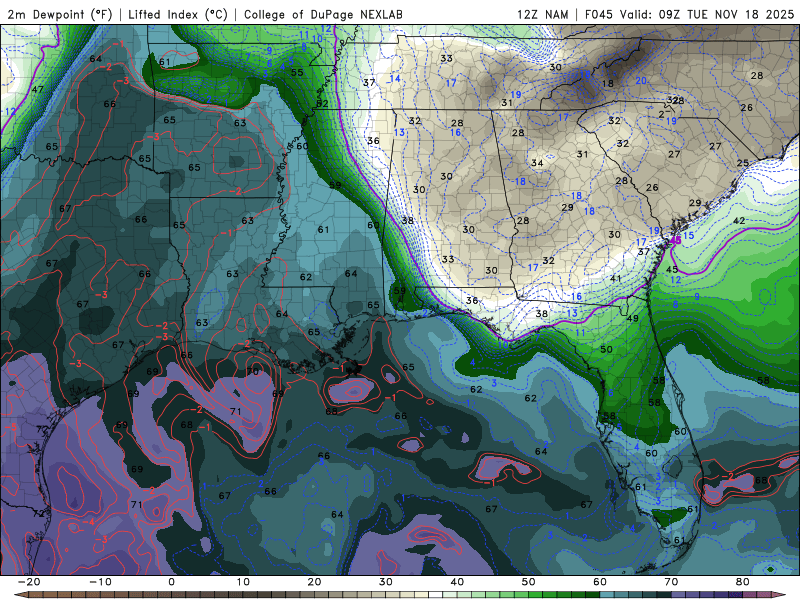Click the red '-4' lifted index label
This screenshot has height=600, width=800.
click(88, 522)
